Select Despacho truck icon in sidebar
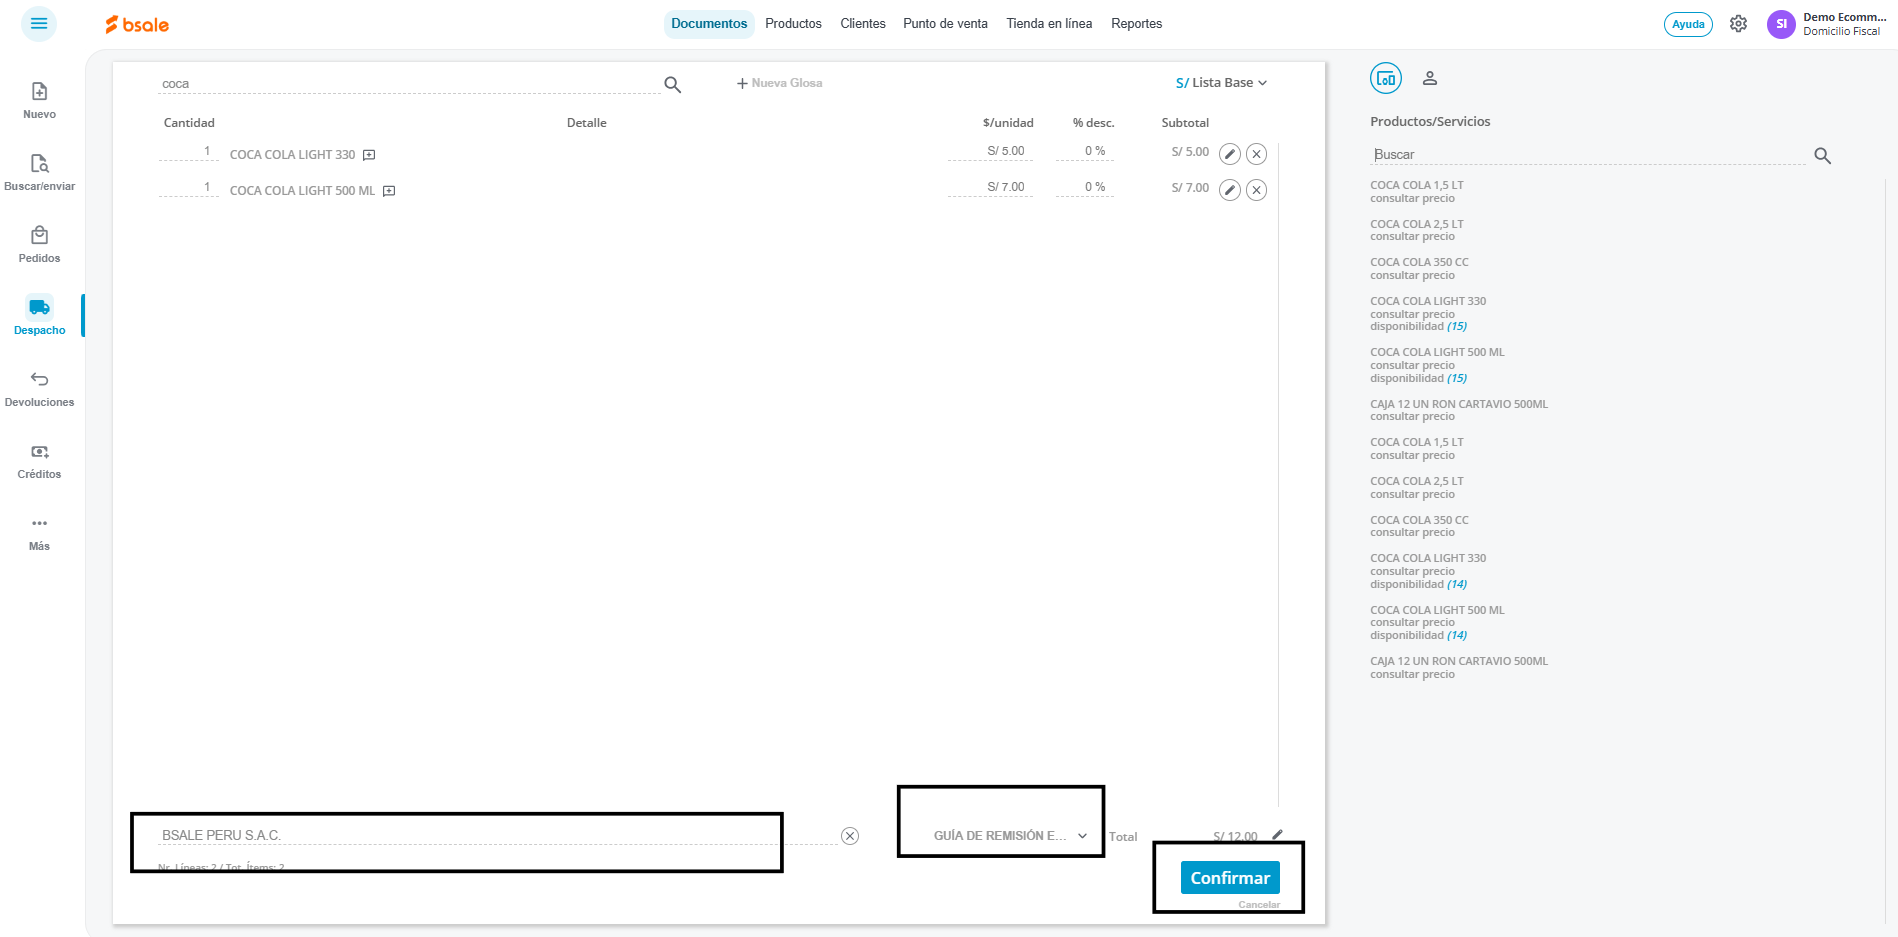 [39, 307]
